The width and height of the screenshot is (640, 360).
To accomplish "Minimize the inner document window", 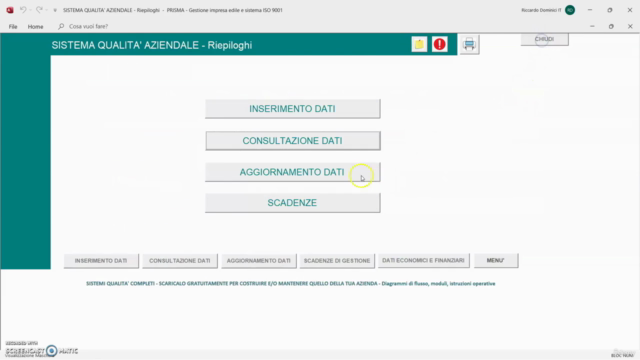I will point(592,26).
